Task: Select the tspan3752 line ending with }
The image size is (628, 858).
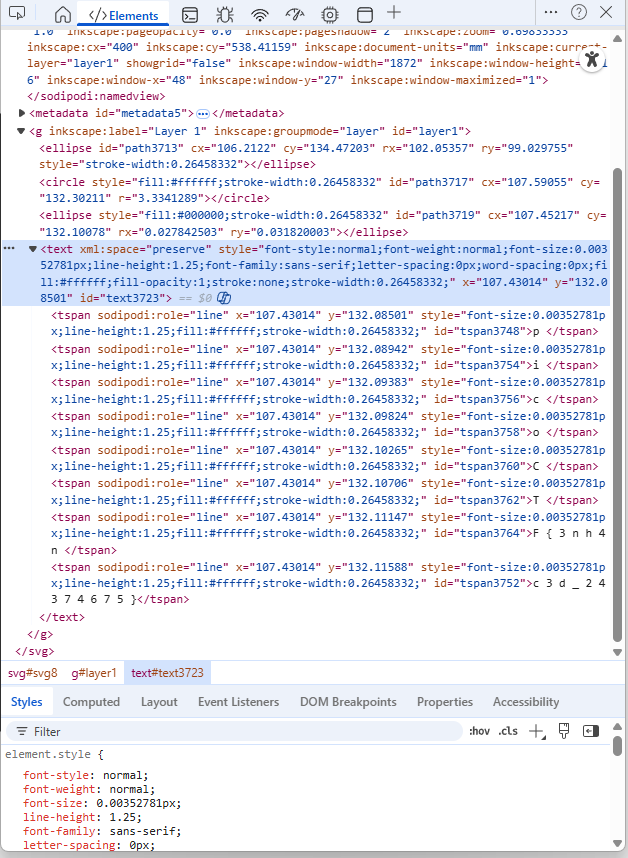Action: [328, 583]
